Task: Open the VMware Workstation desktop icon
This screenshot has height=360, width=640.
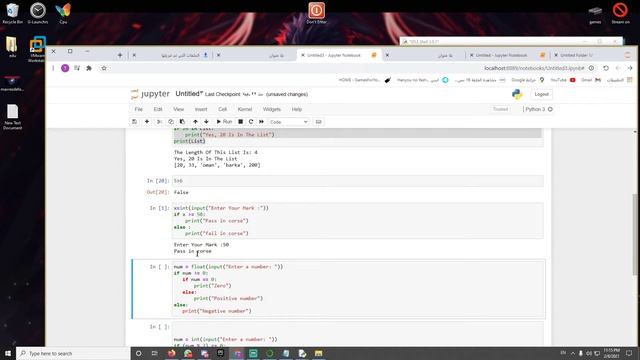Action: 38,49
